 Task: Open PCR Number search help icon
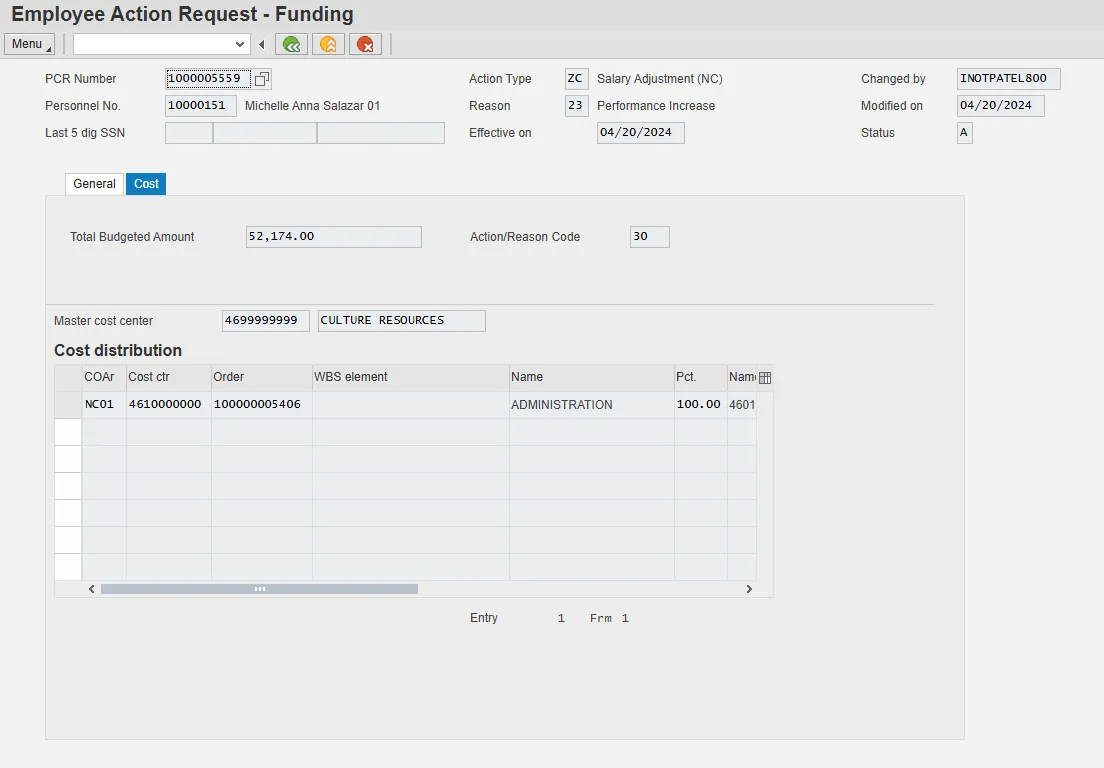262,79
